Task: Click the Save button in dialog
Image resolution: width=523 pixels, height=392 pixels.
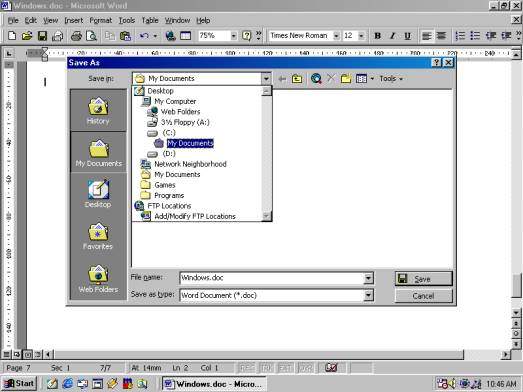Action: [x=424, y=279]
